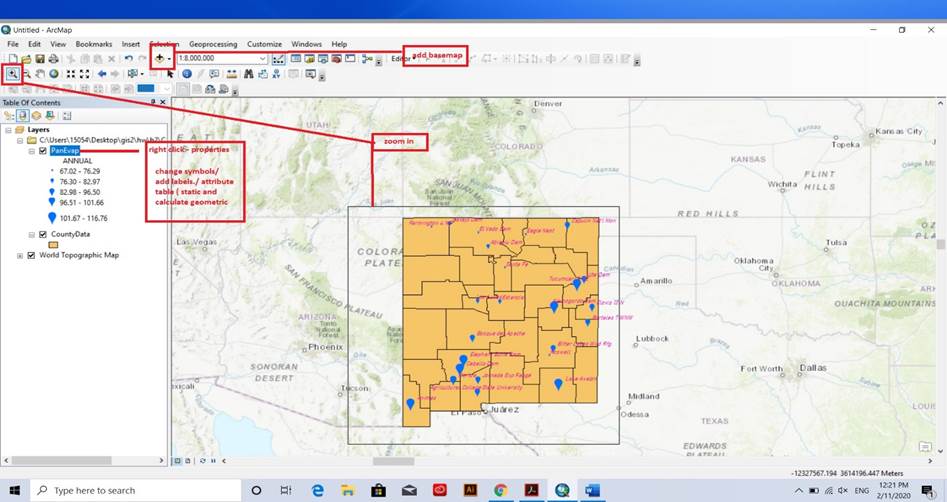Screen dimensions: 947x502
Task: Click the 101.67 - 116.76 marker symbol
Action: [x=52, y=218]
